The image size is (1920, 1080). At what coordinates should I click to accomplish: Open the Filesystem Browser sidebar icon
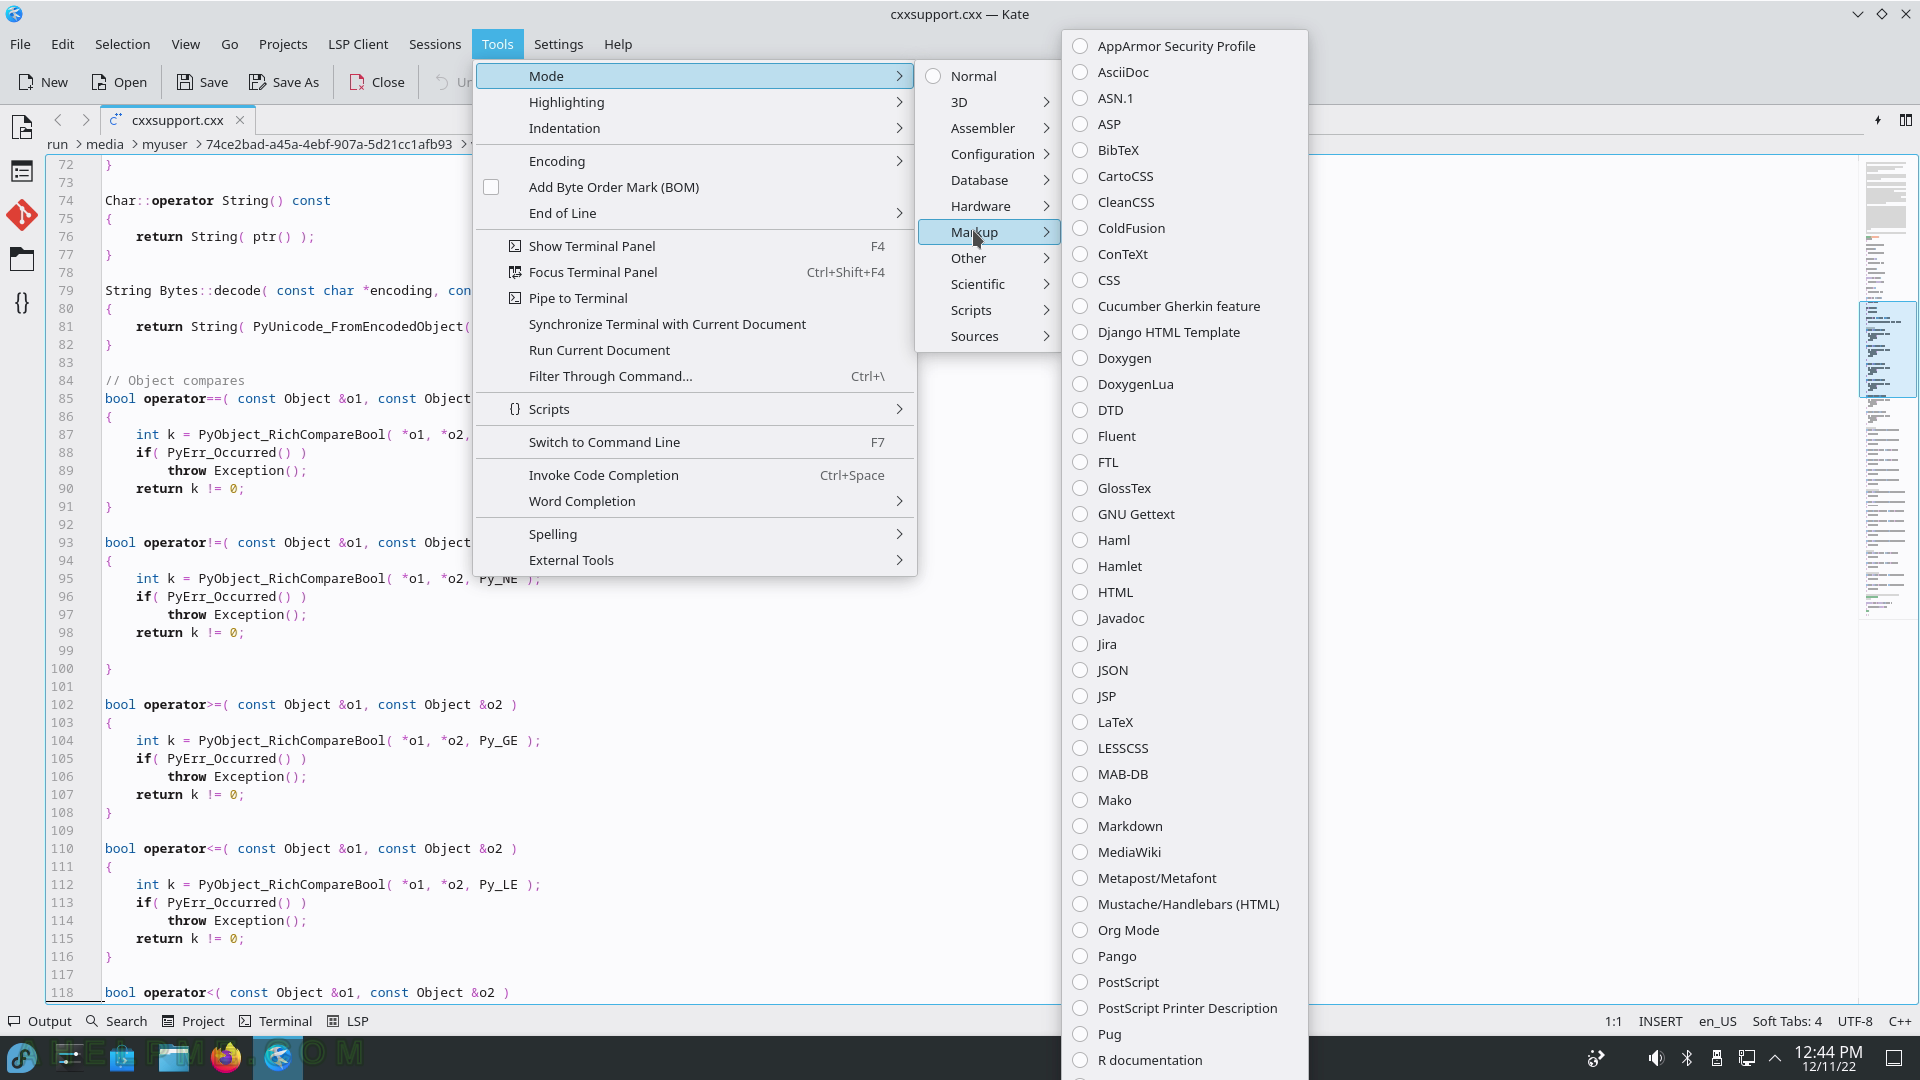click(22, 259)
